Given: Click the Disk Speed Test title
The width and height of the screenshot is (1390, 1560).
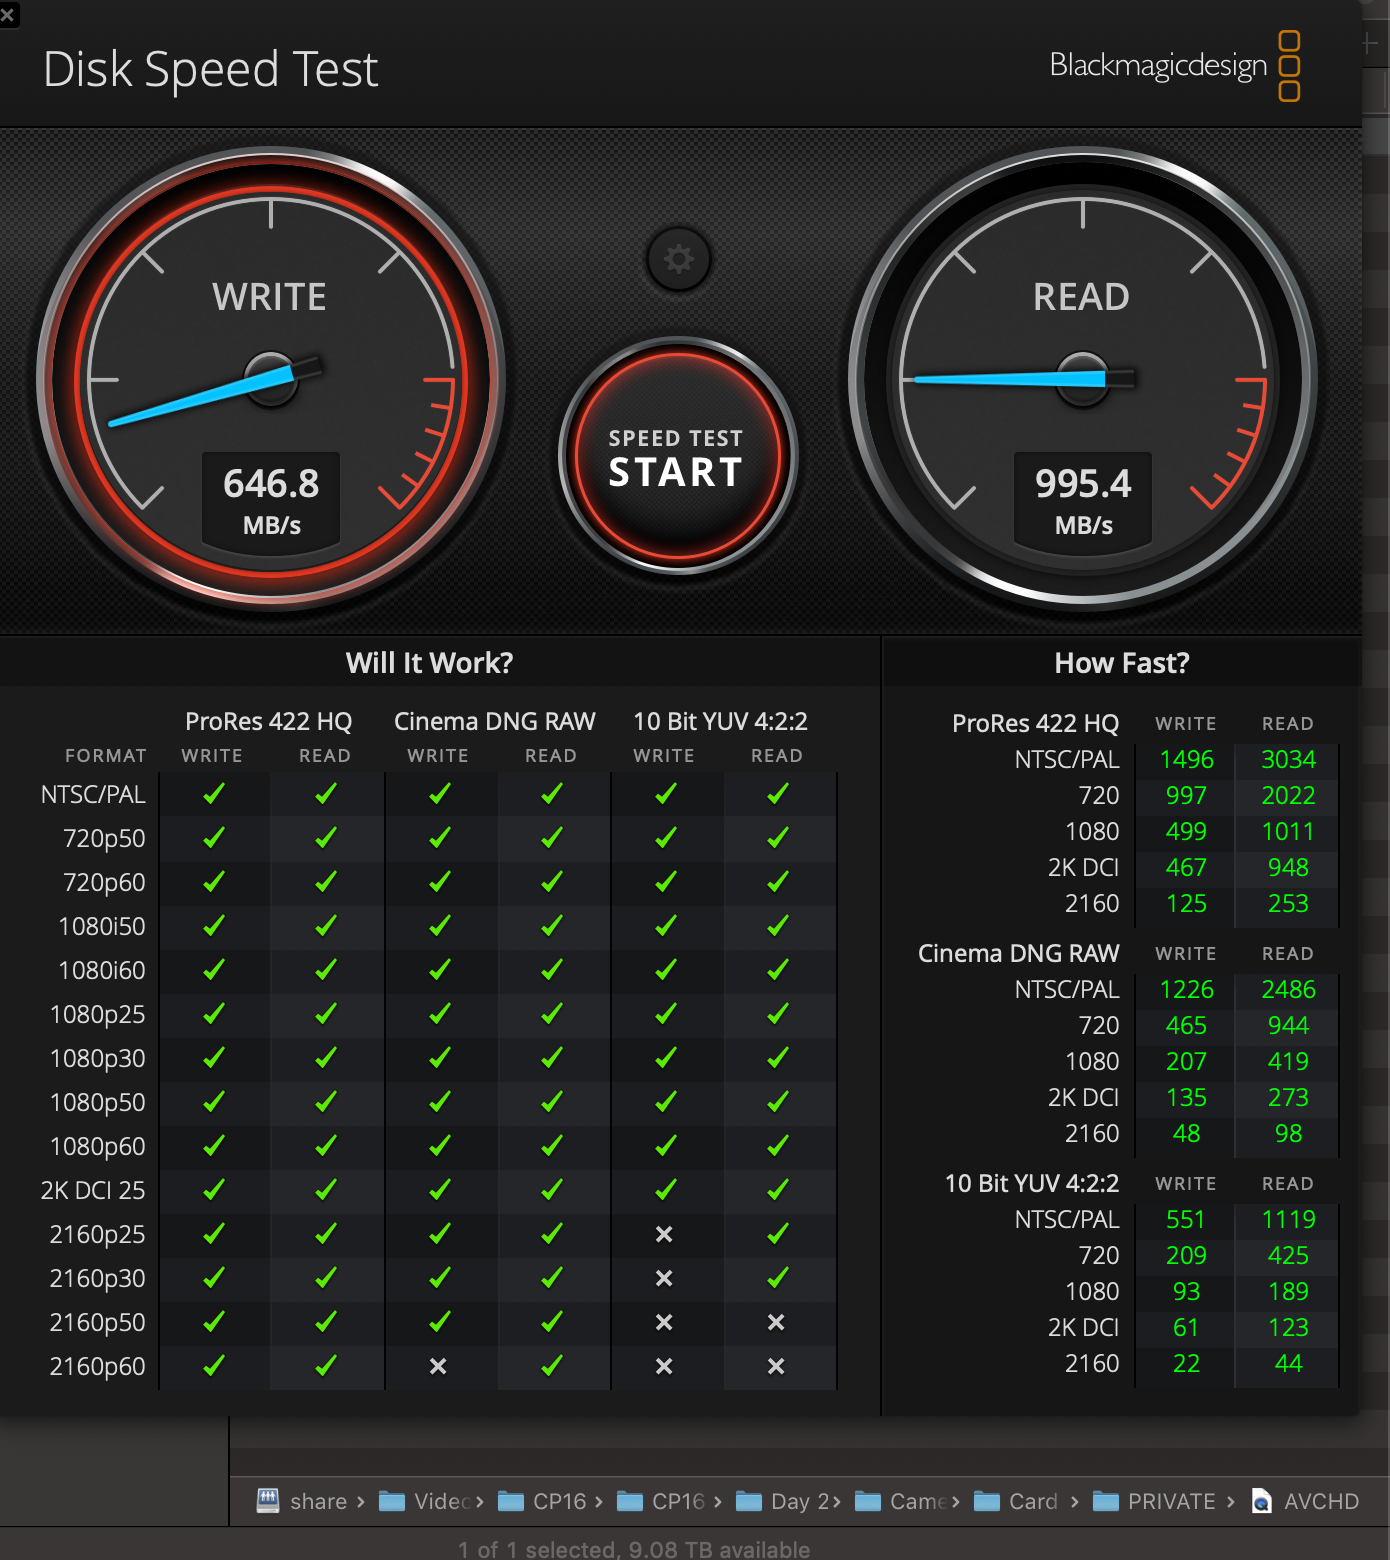Looking at the screenshot, I should (x=211, y=69).
